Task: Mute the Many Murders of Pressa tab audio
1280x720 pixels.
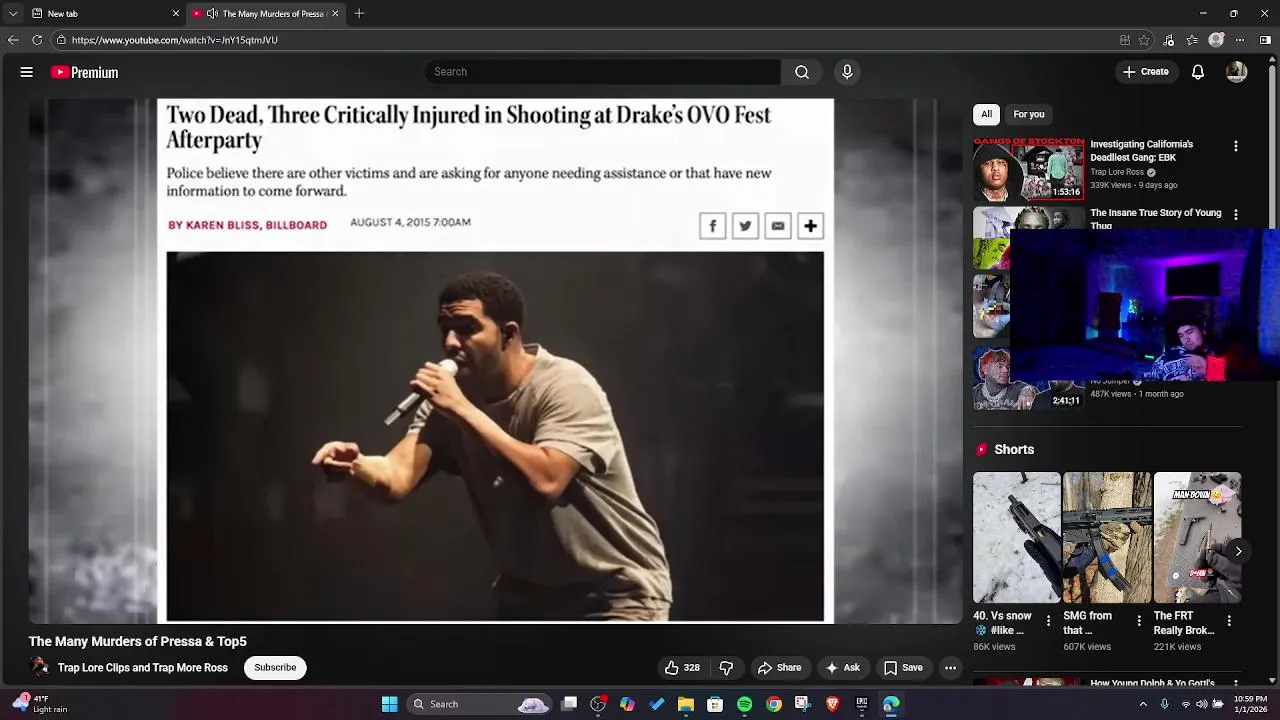Action: (x=212, y=13)
